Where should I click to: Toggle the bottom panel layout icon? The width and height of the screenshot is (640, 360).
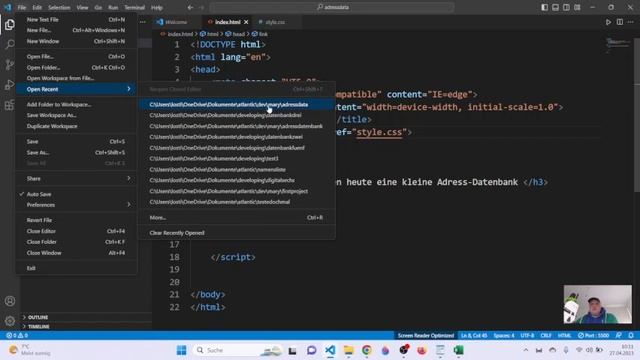(x=556, y=7)
